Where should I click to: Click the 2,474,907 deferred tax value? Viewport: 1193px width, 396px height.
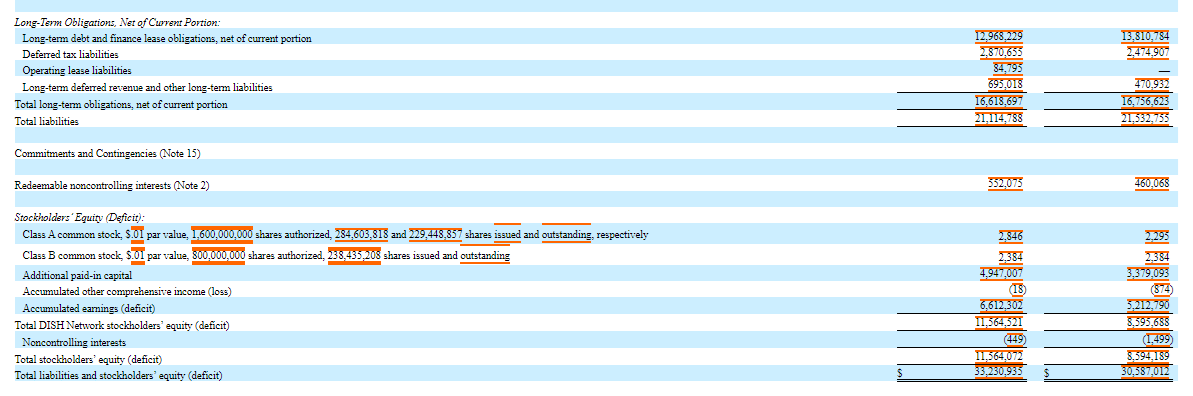tap(1149, 53)
